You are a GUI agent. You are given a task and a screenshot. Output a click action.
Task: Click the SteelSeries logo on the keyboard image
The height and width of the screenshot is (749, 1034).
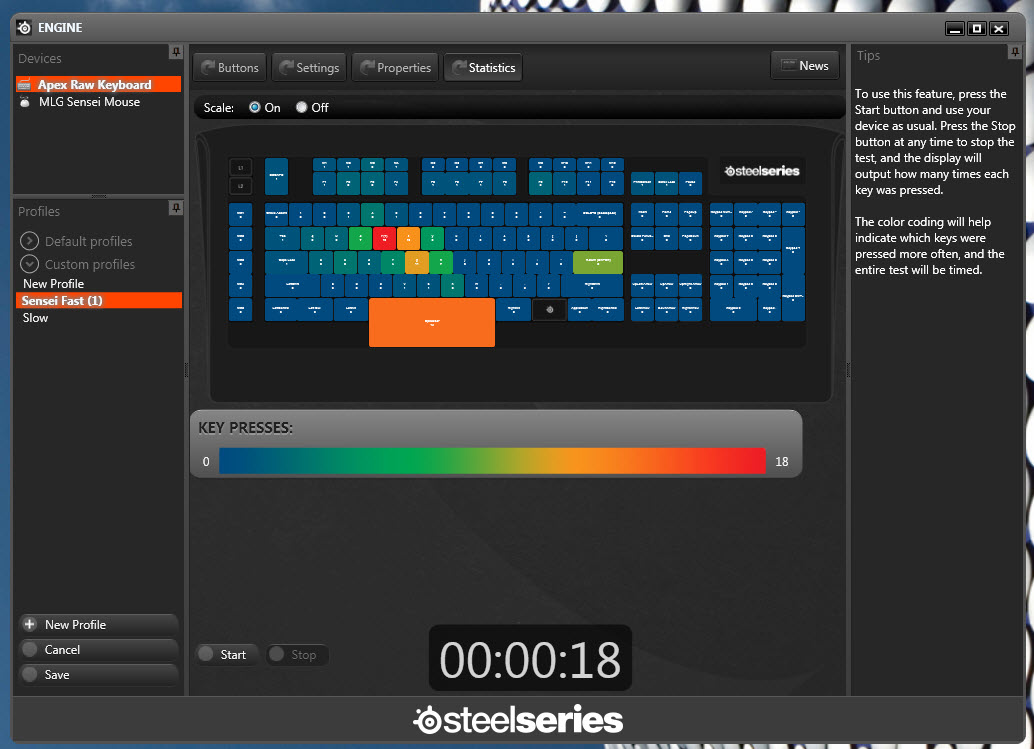point(762,171)
